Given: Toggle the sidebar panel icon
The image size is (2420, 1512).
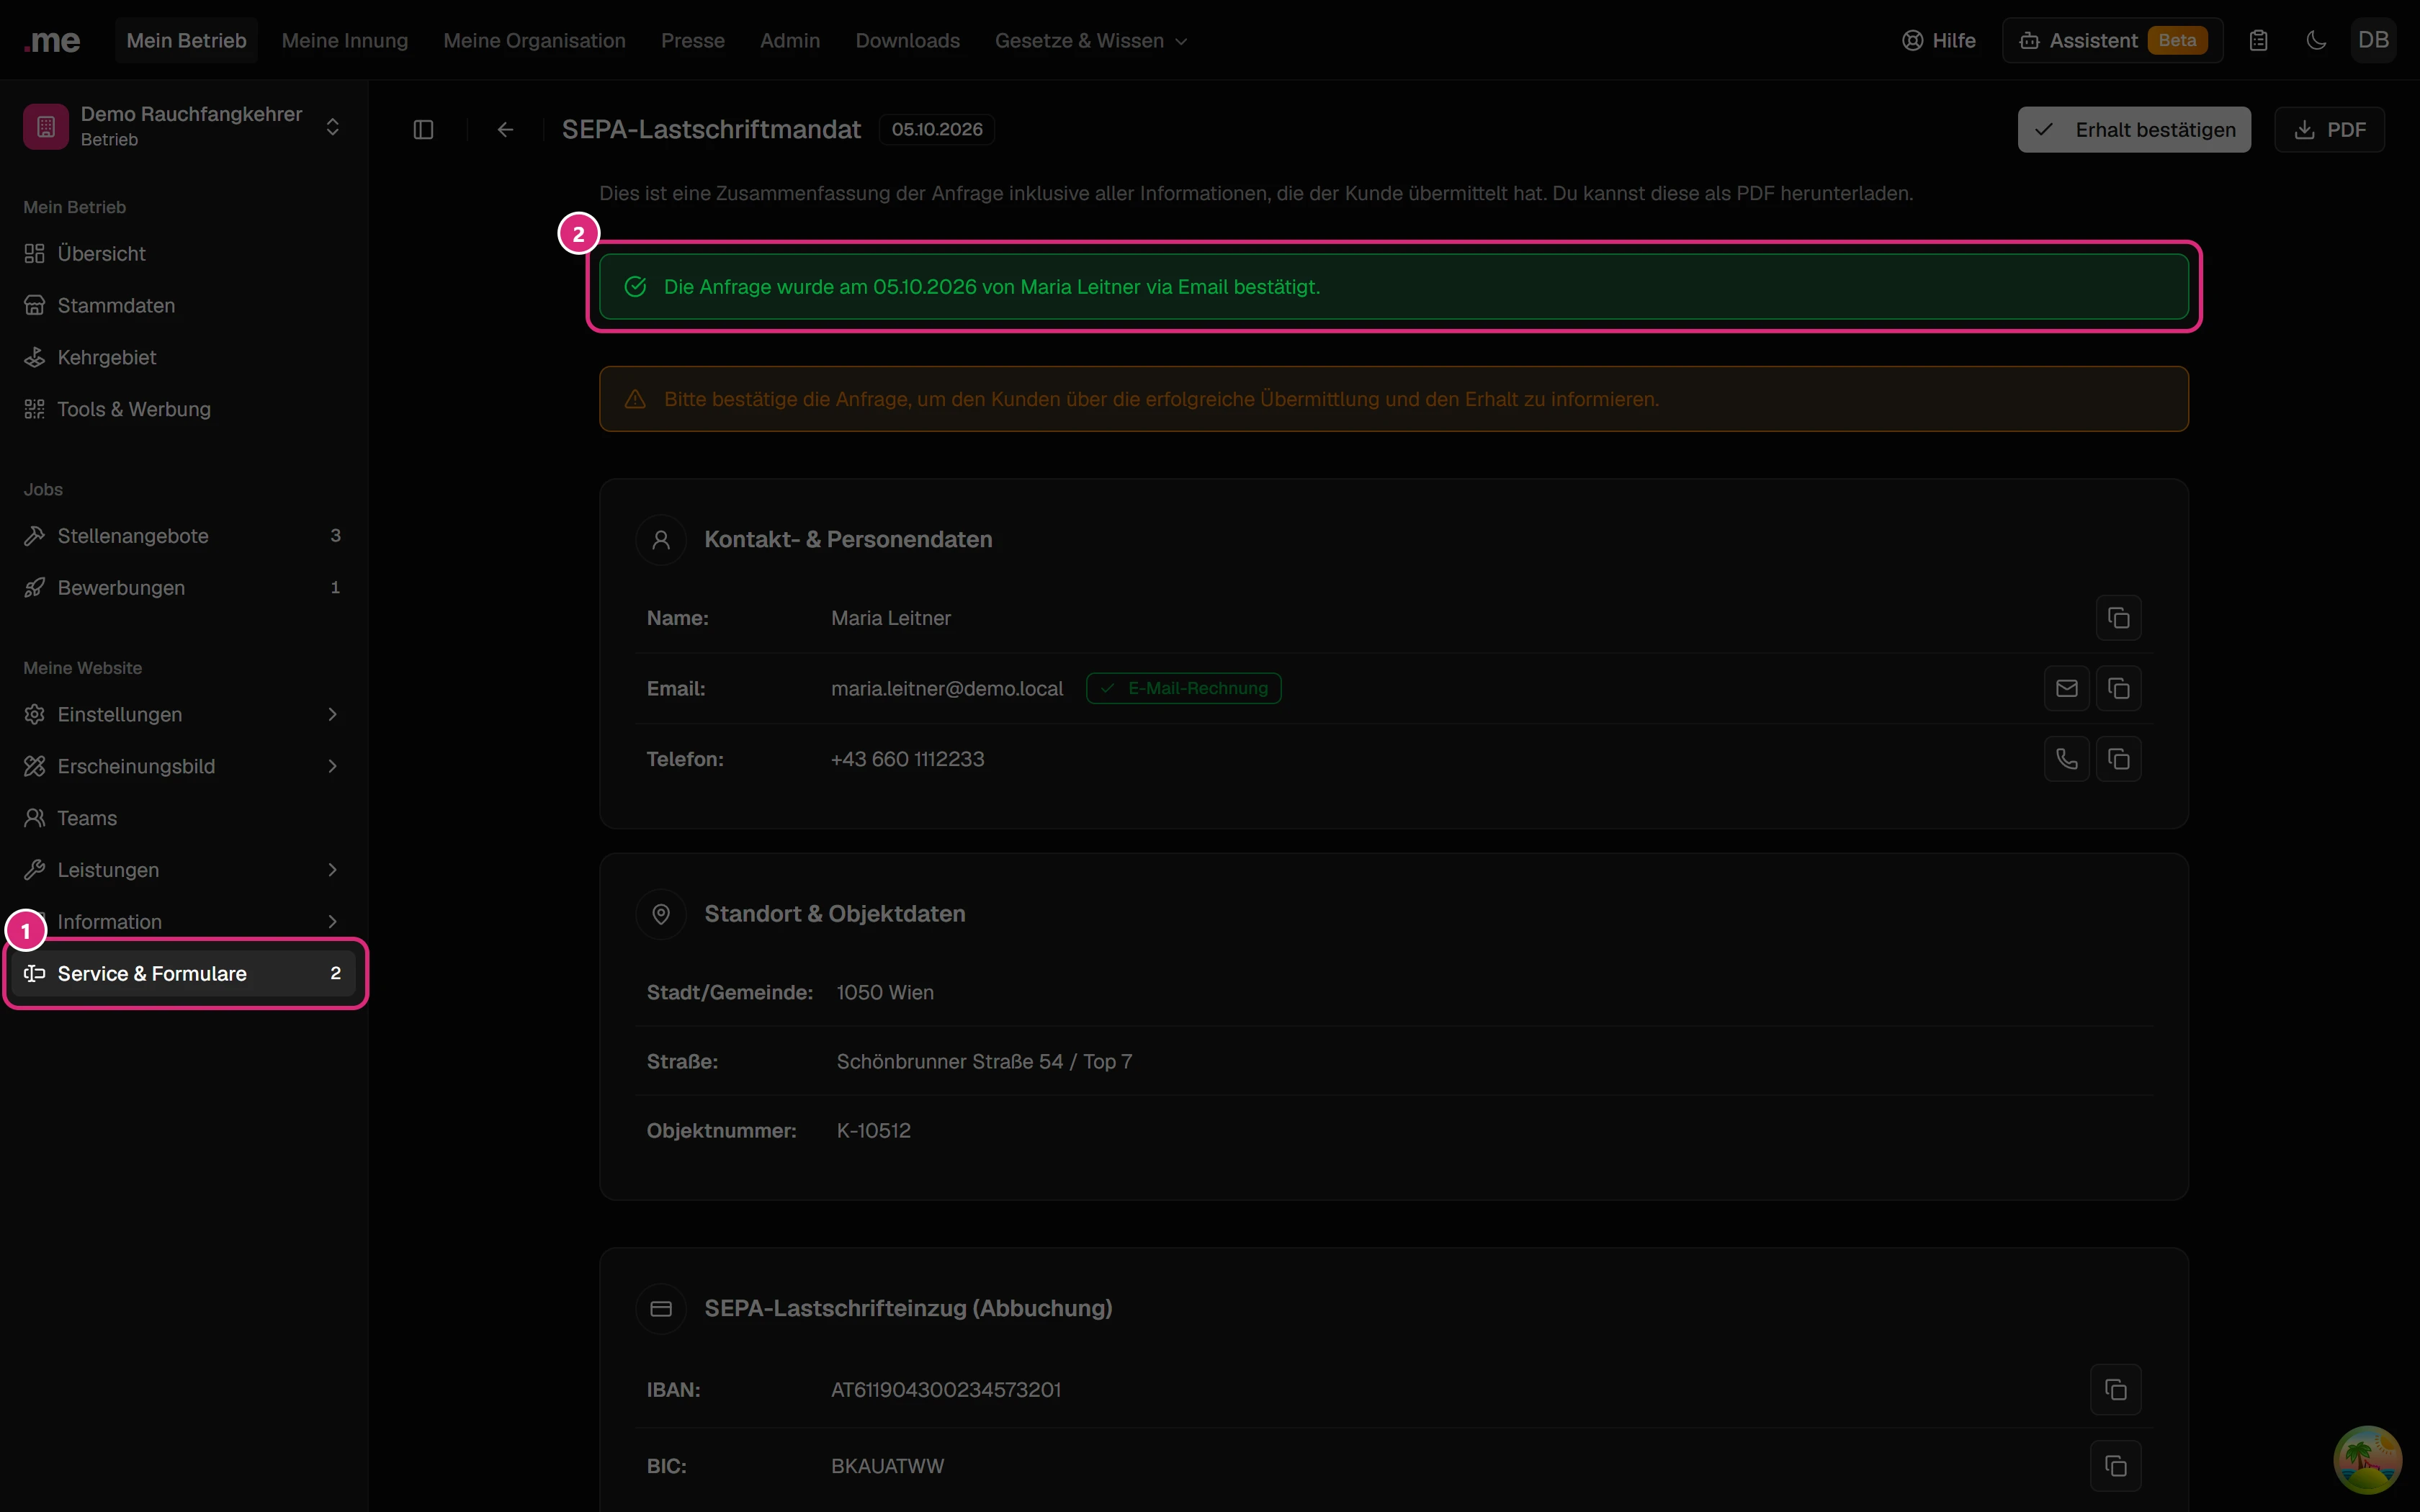Looking at the screenshot, I should point(423,130).
